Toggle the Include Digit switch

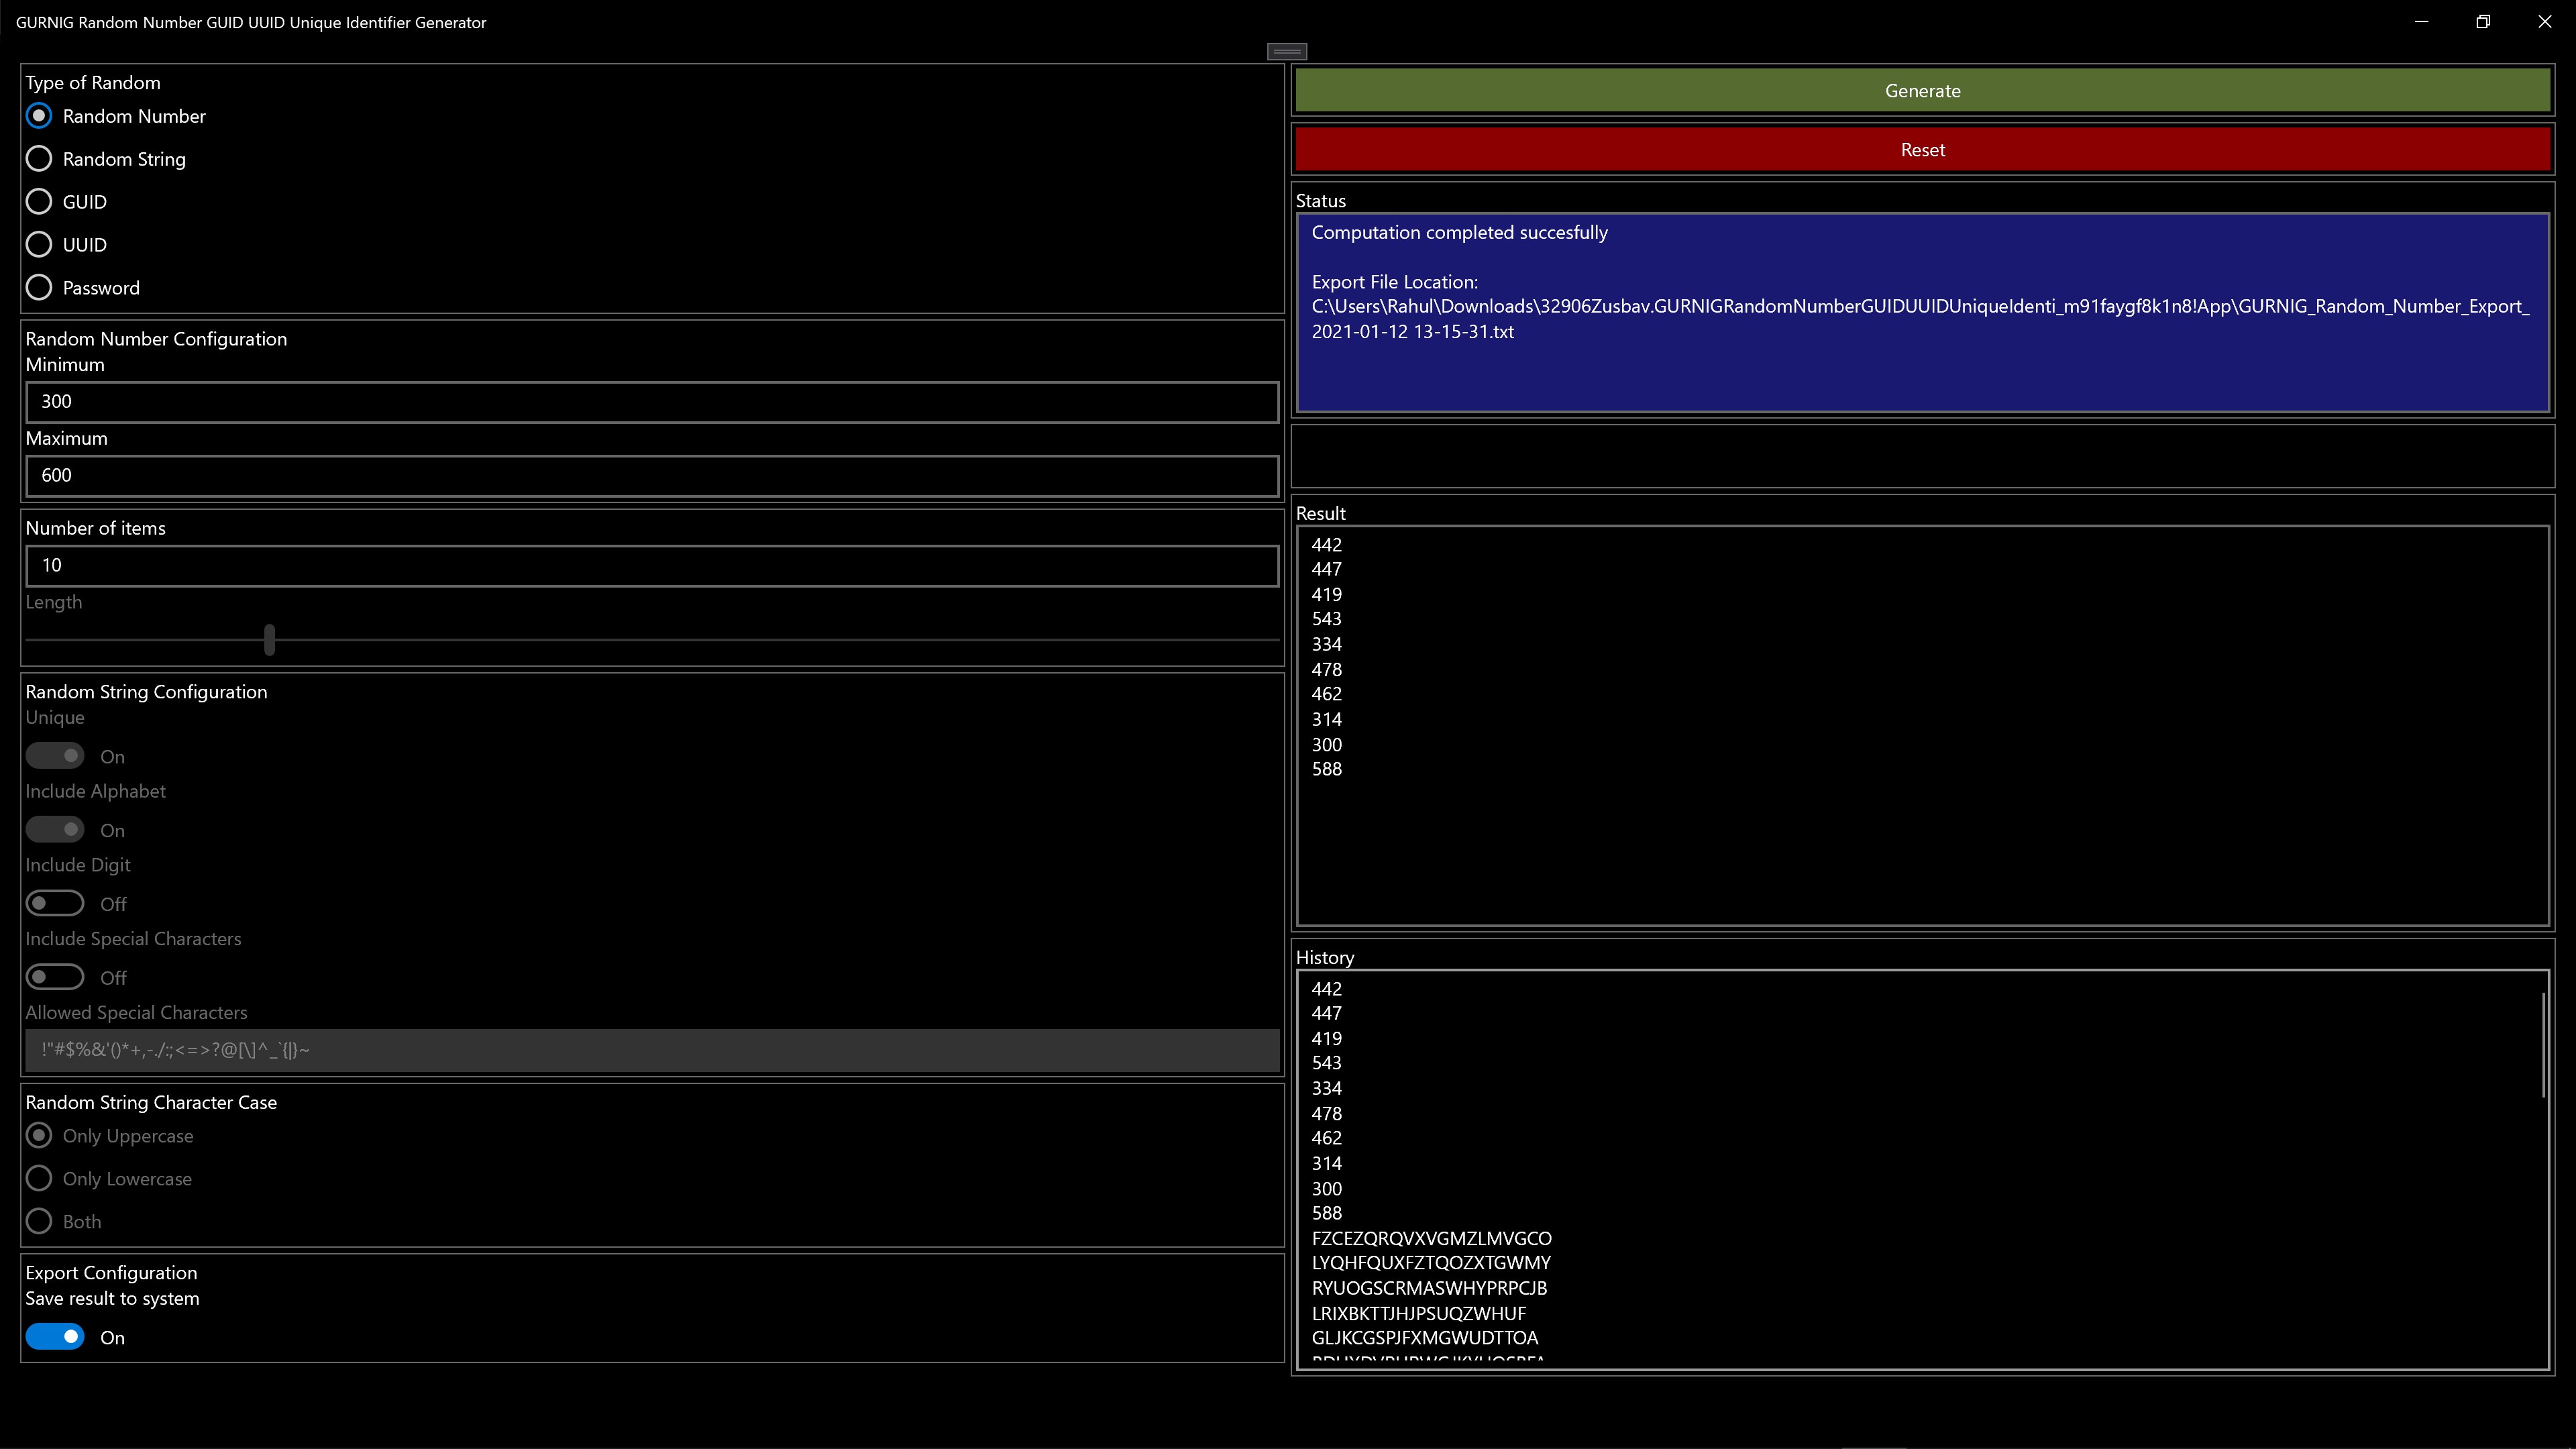click(x=55, y=904)
